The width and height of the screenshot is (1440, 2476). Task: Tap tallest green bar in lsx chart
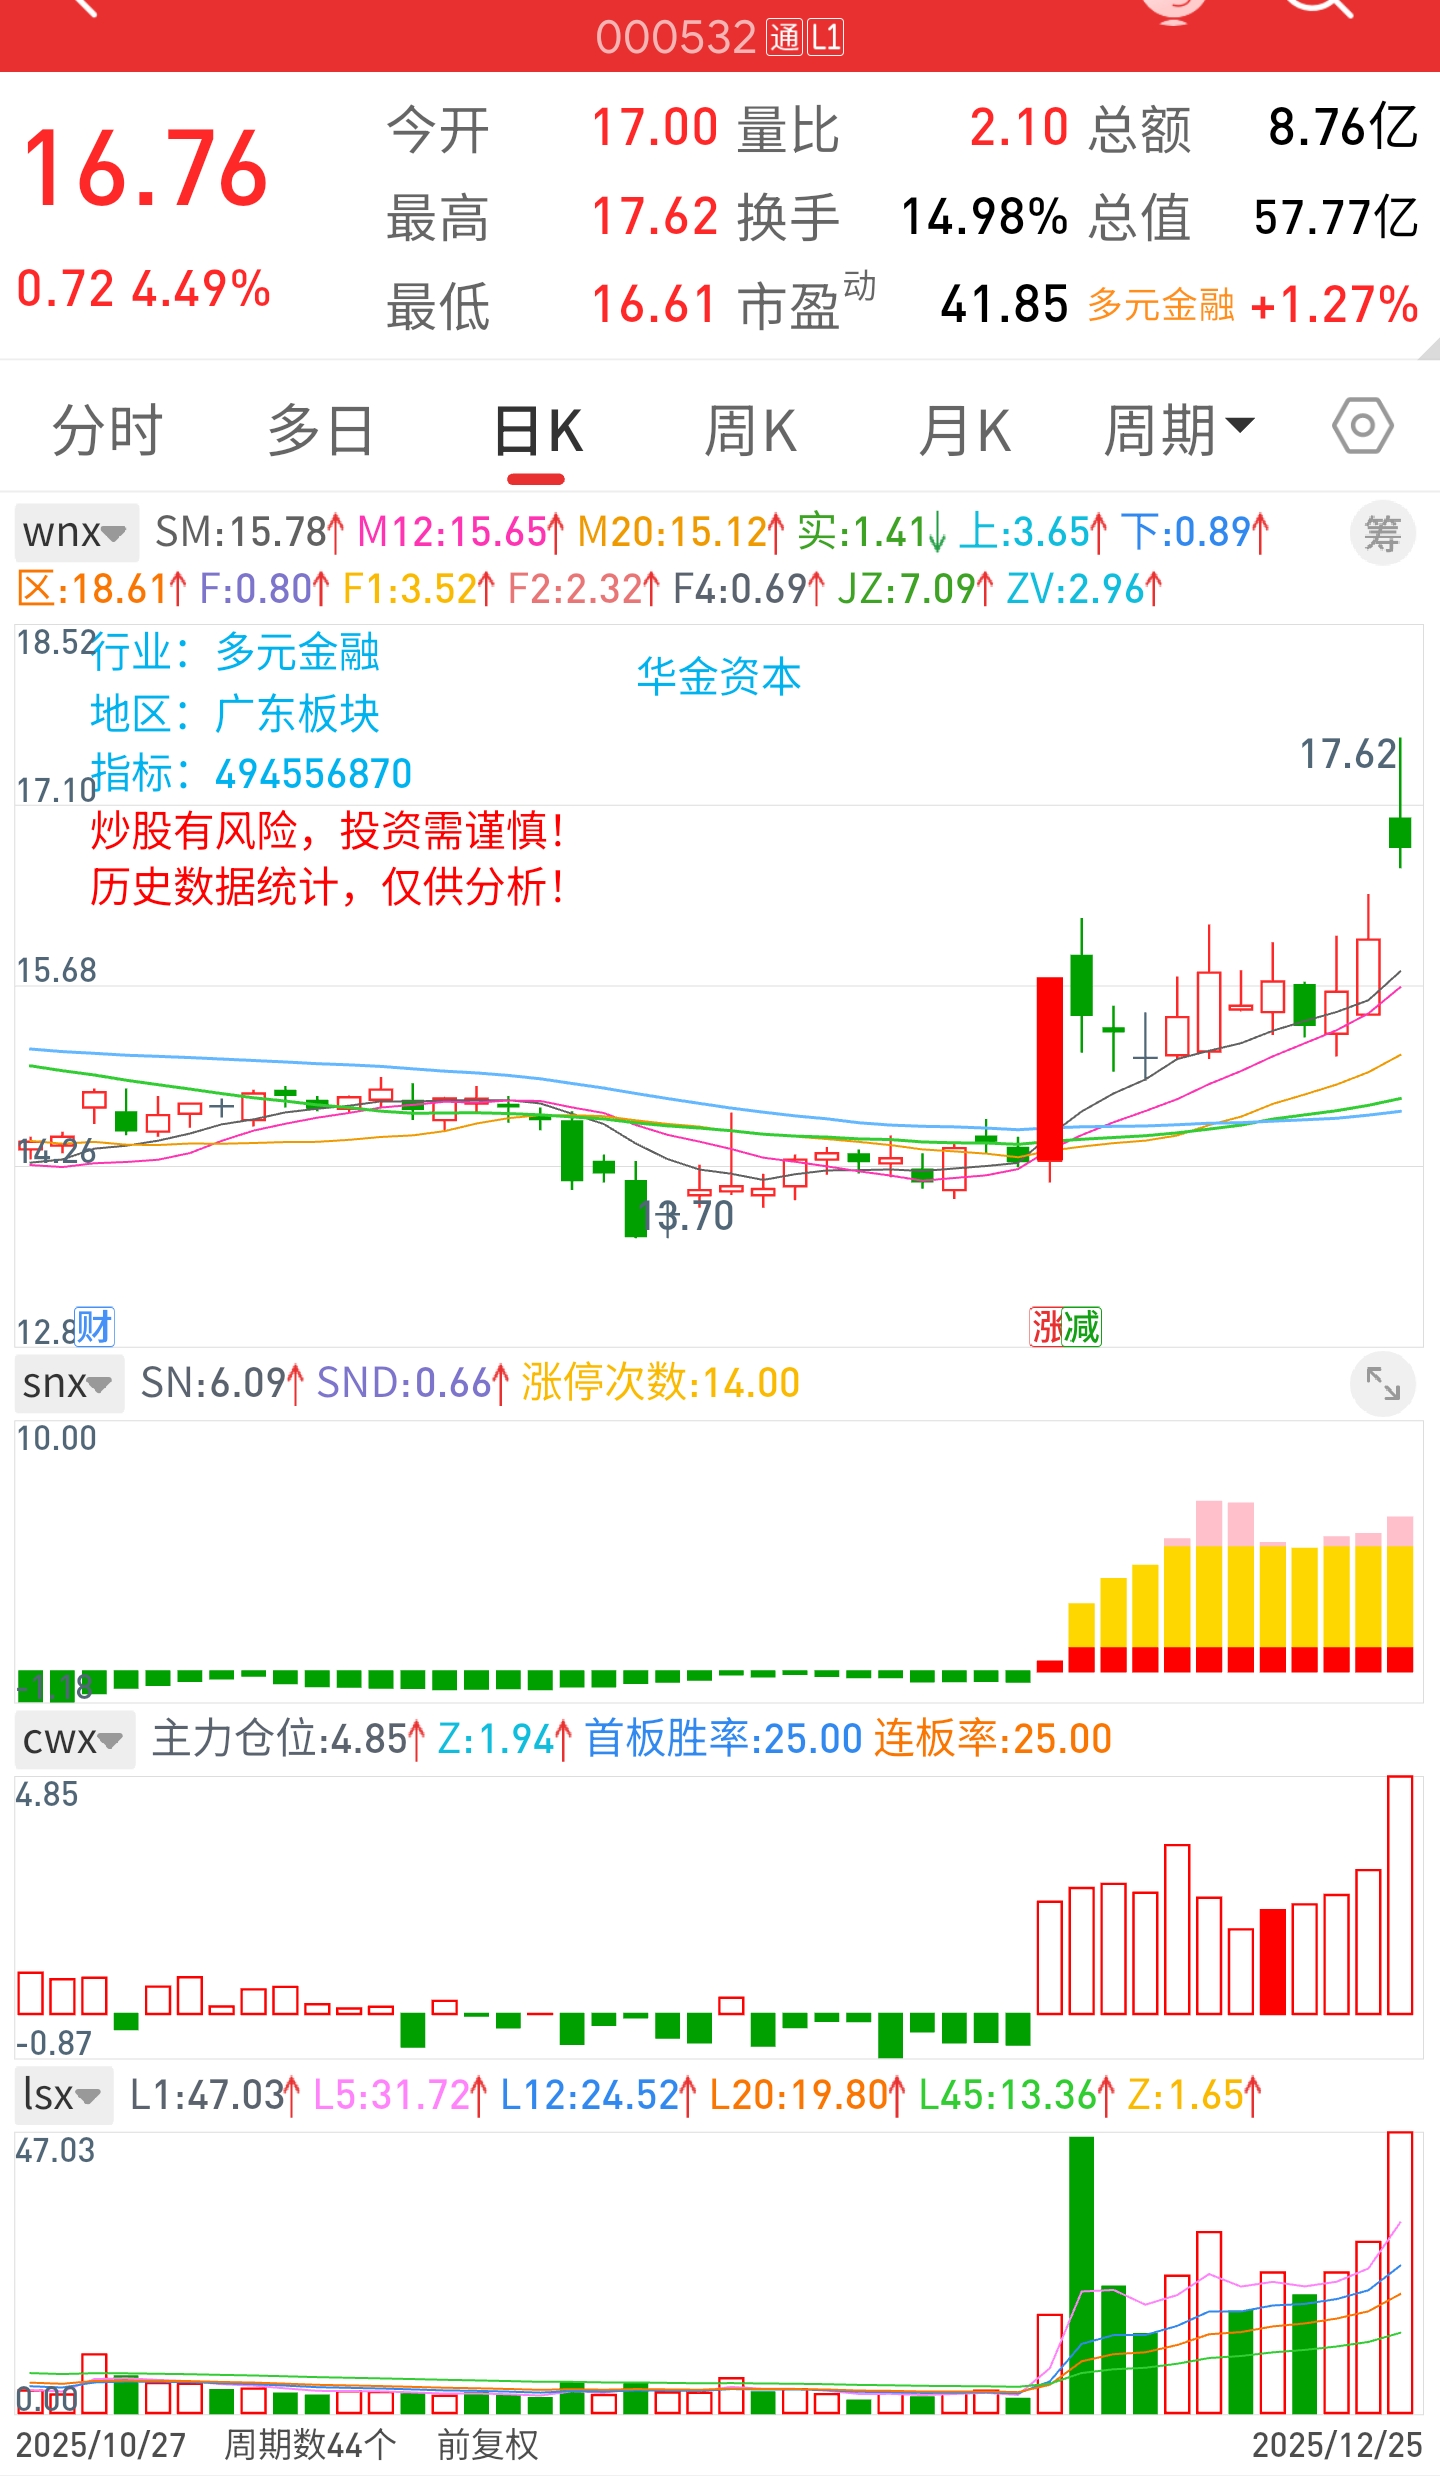pyautogui.click(x=1081, y=2275)
